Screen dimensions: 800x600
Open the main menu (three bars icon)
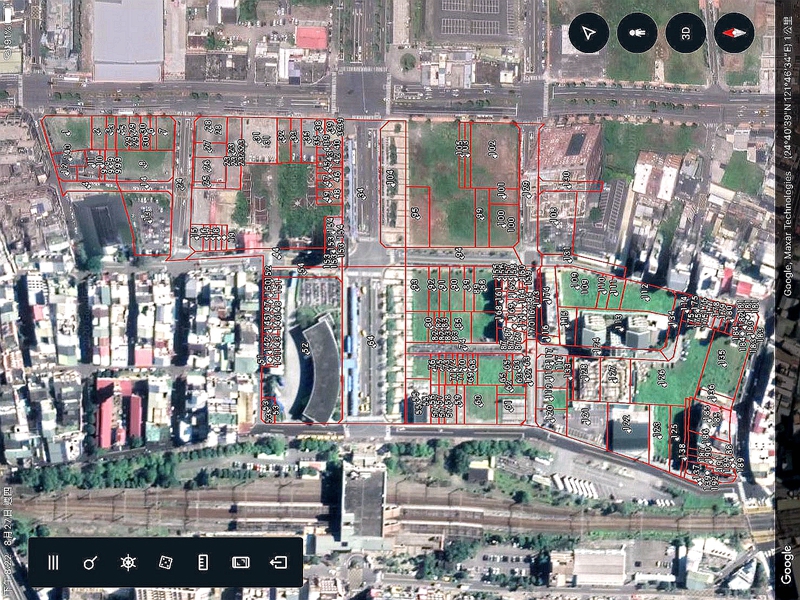coord(53,563)
